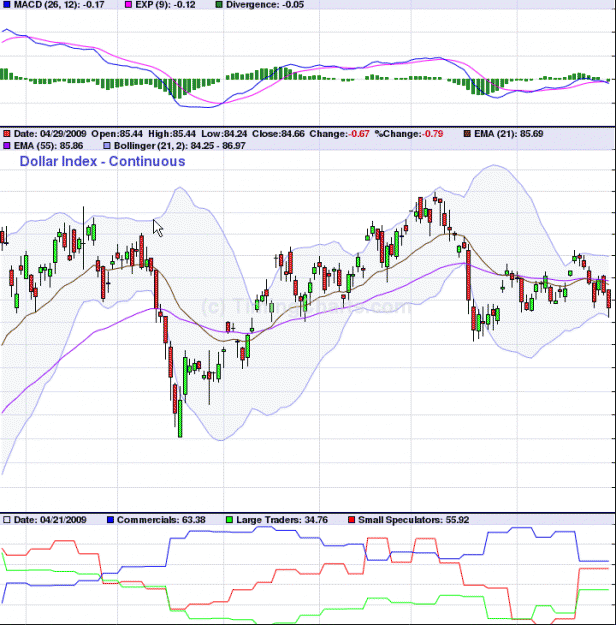Click the 'Dollar Index - Continuous' chart title
Screen dimensions: 616x625
tap(102, 161)
